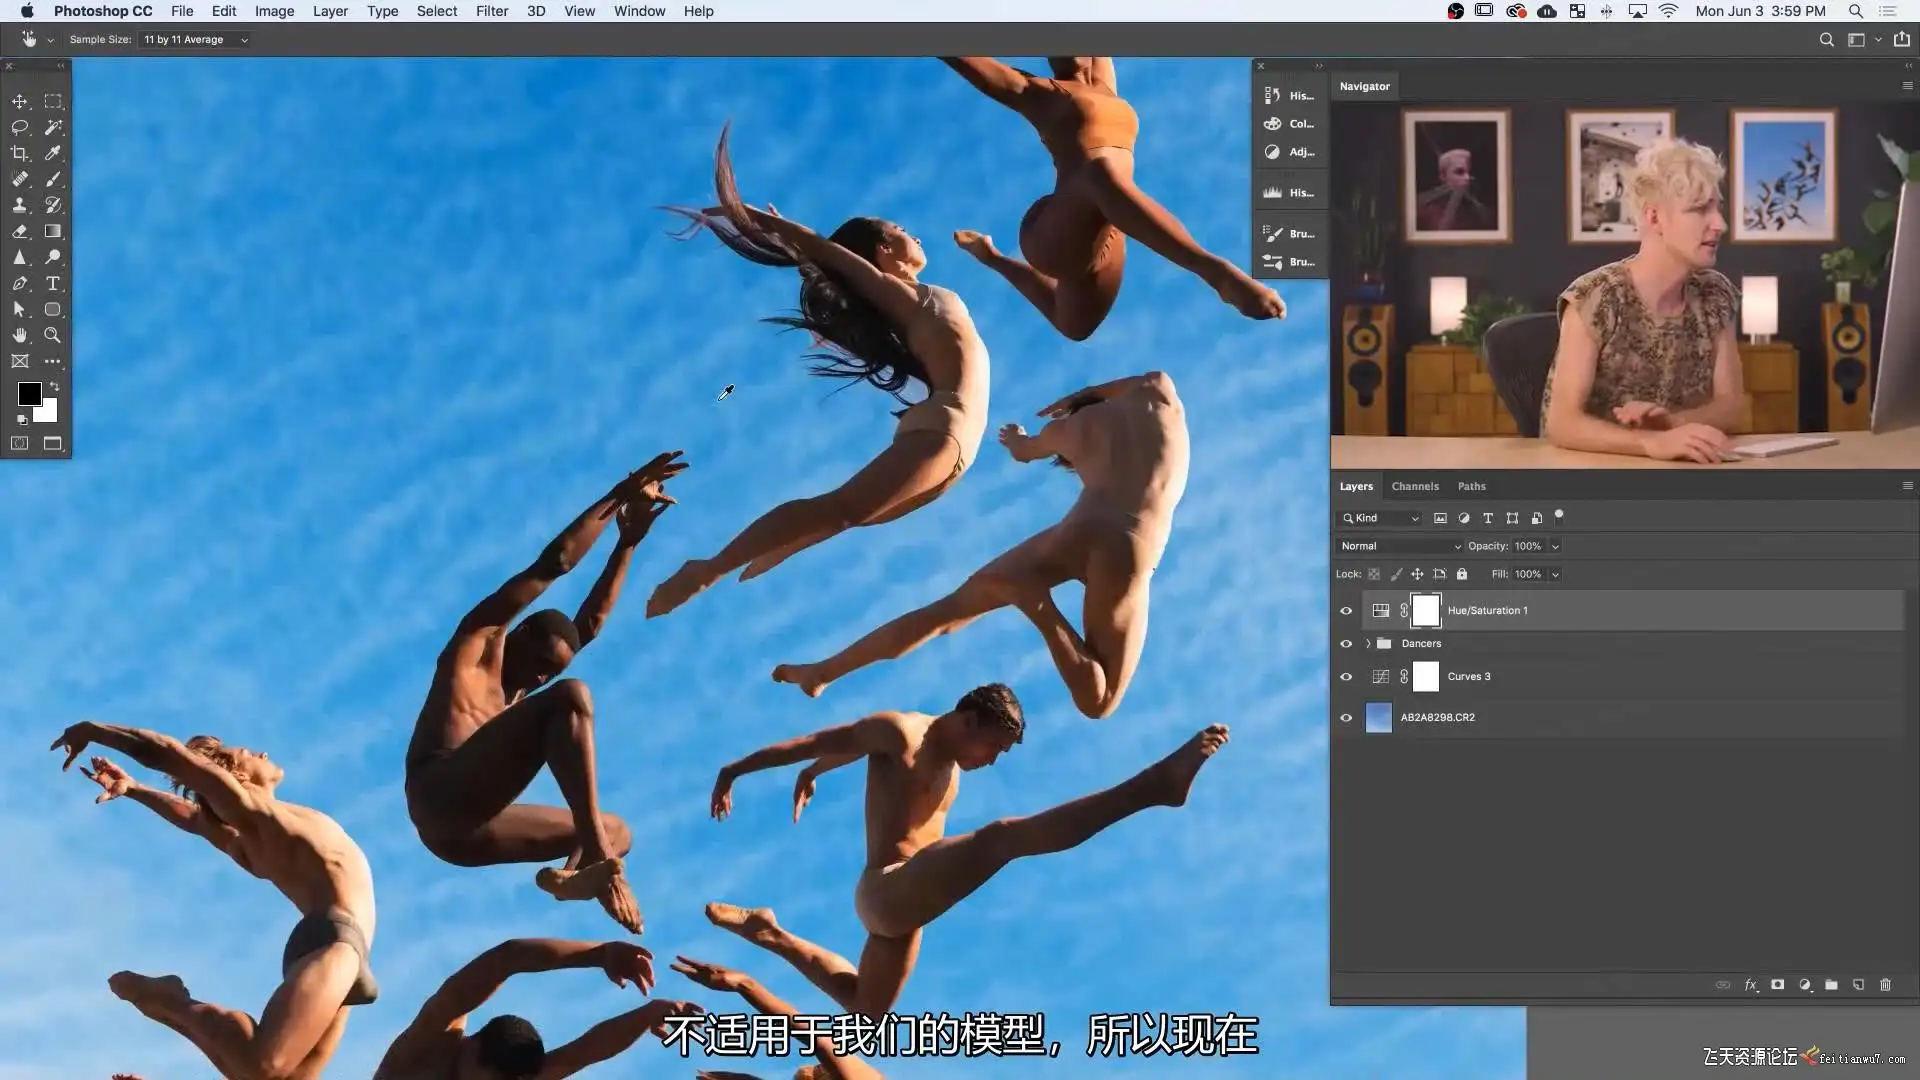Select the Dodge tool
This screenshot has height=1080, width=1920.
point(53,257)
